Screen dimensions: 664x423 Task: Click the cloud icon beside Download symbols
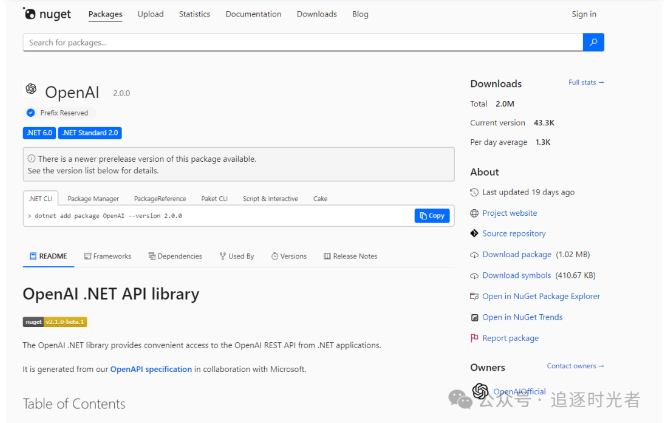click(474, 276)
